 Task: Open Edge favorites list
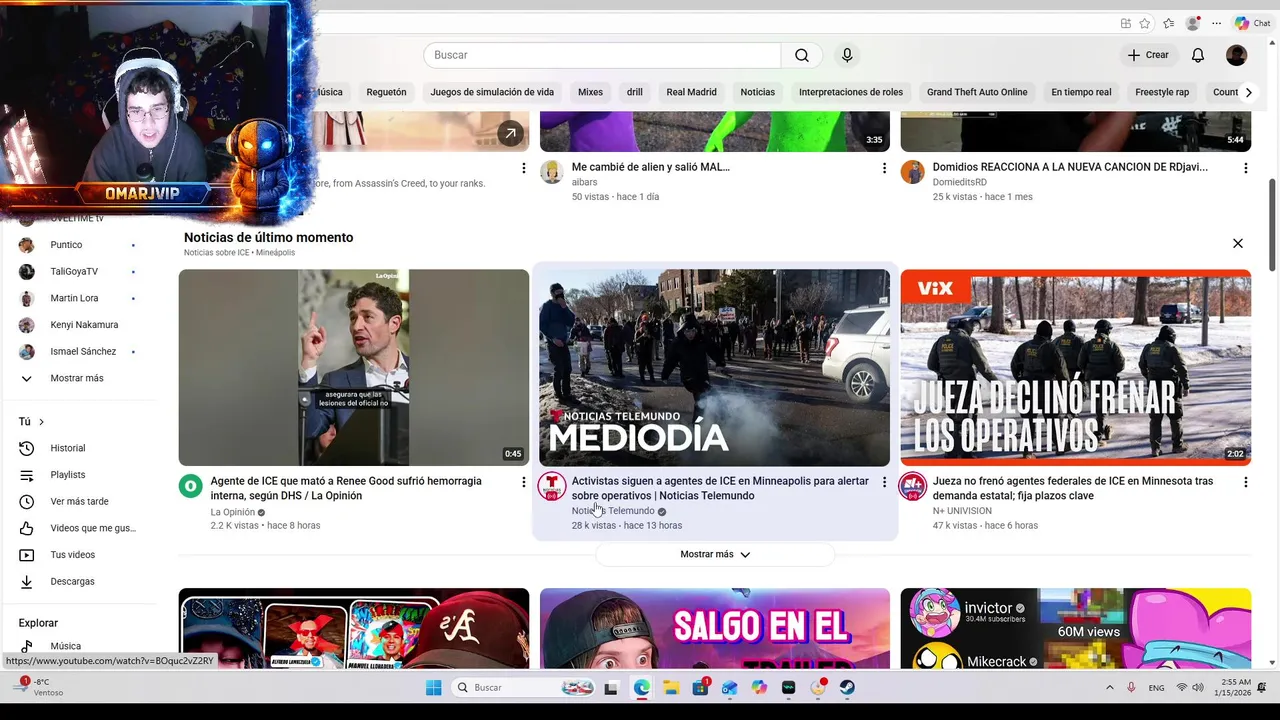click(x=1168, y=23)
